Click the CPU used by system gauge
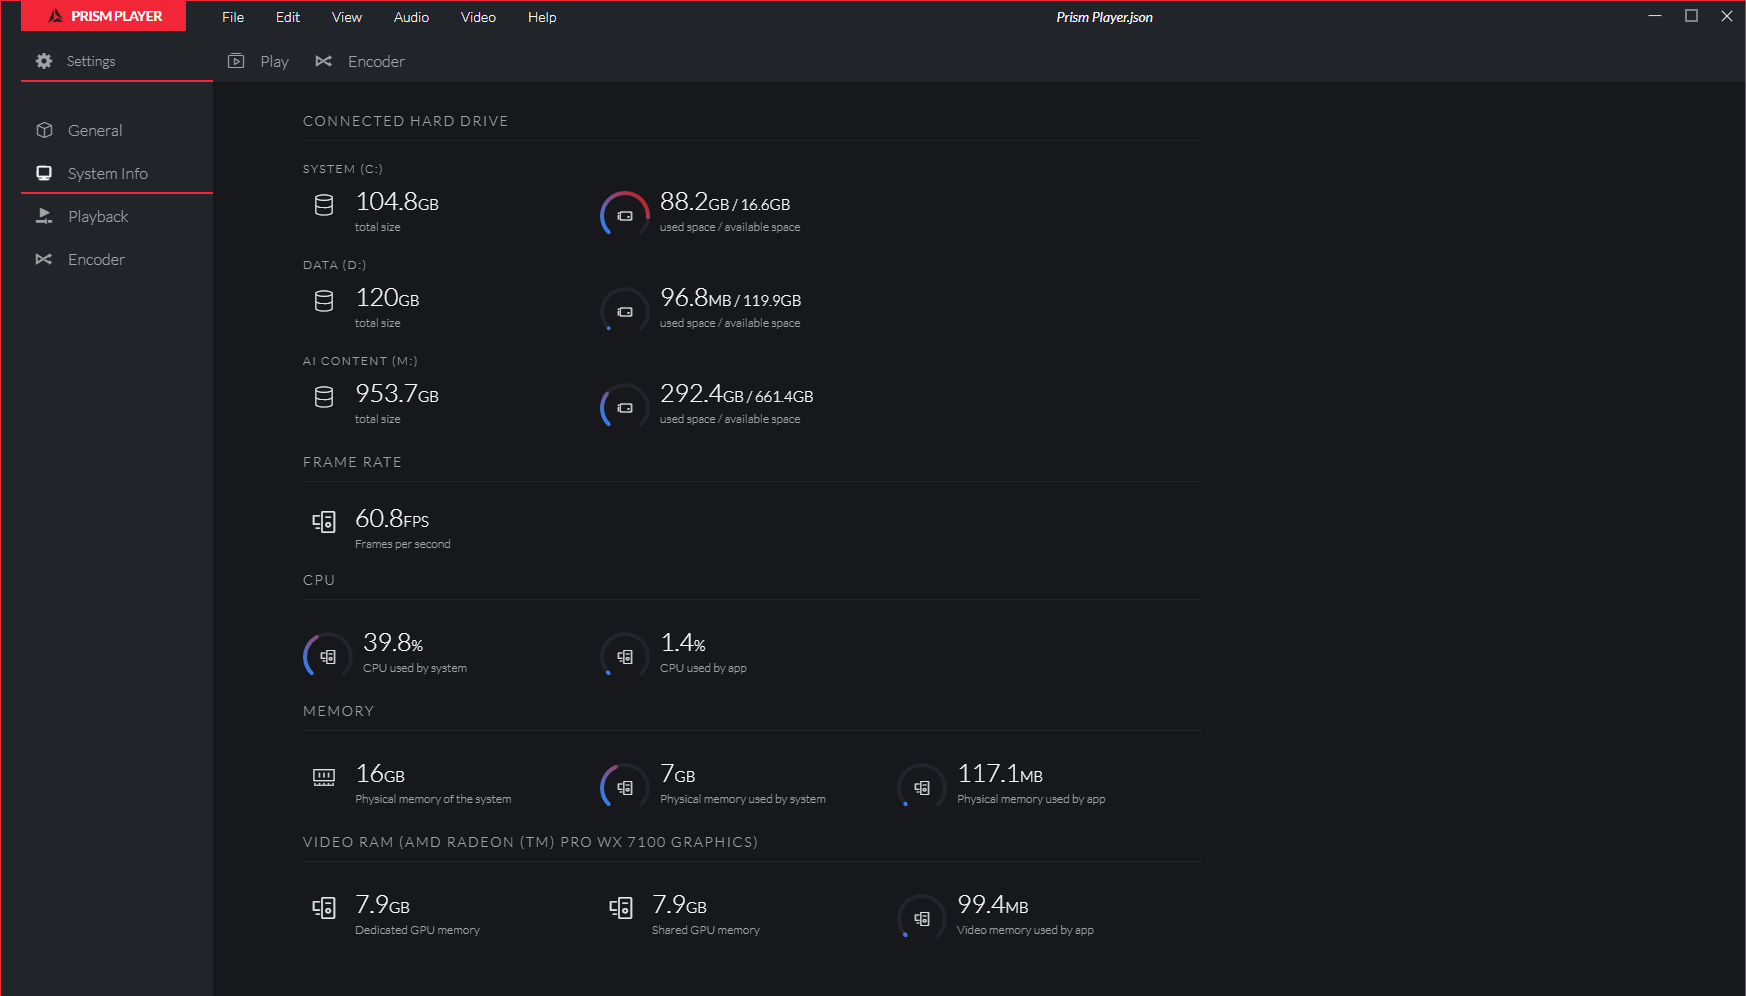 pyautogui.click(x=326, y=655)
